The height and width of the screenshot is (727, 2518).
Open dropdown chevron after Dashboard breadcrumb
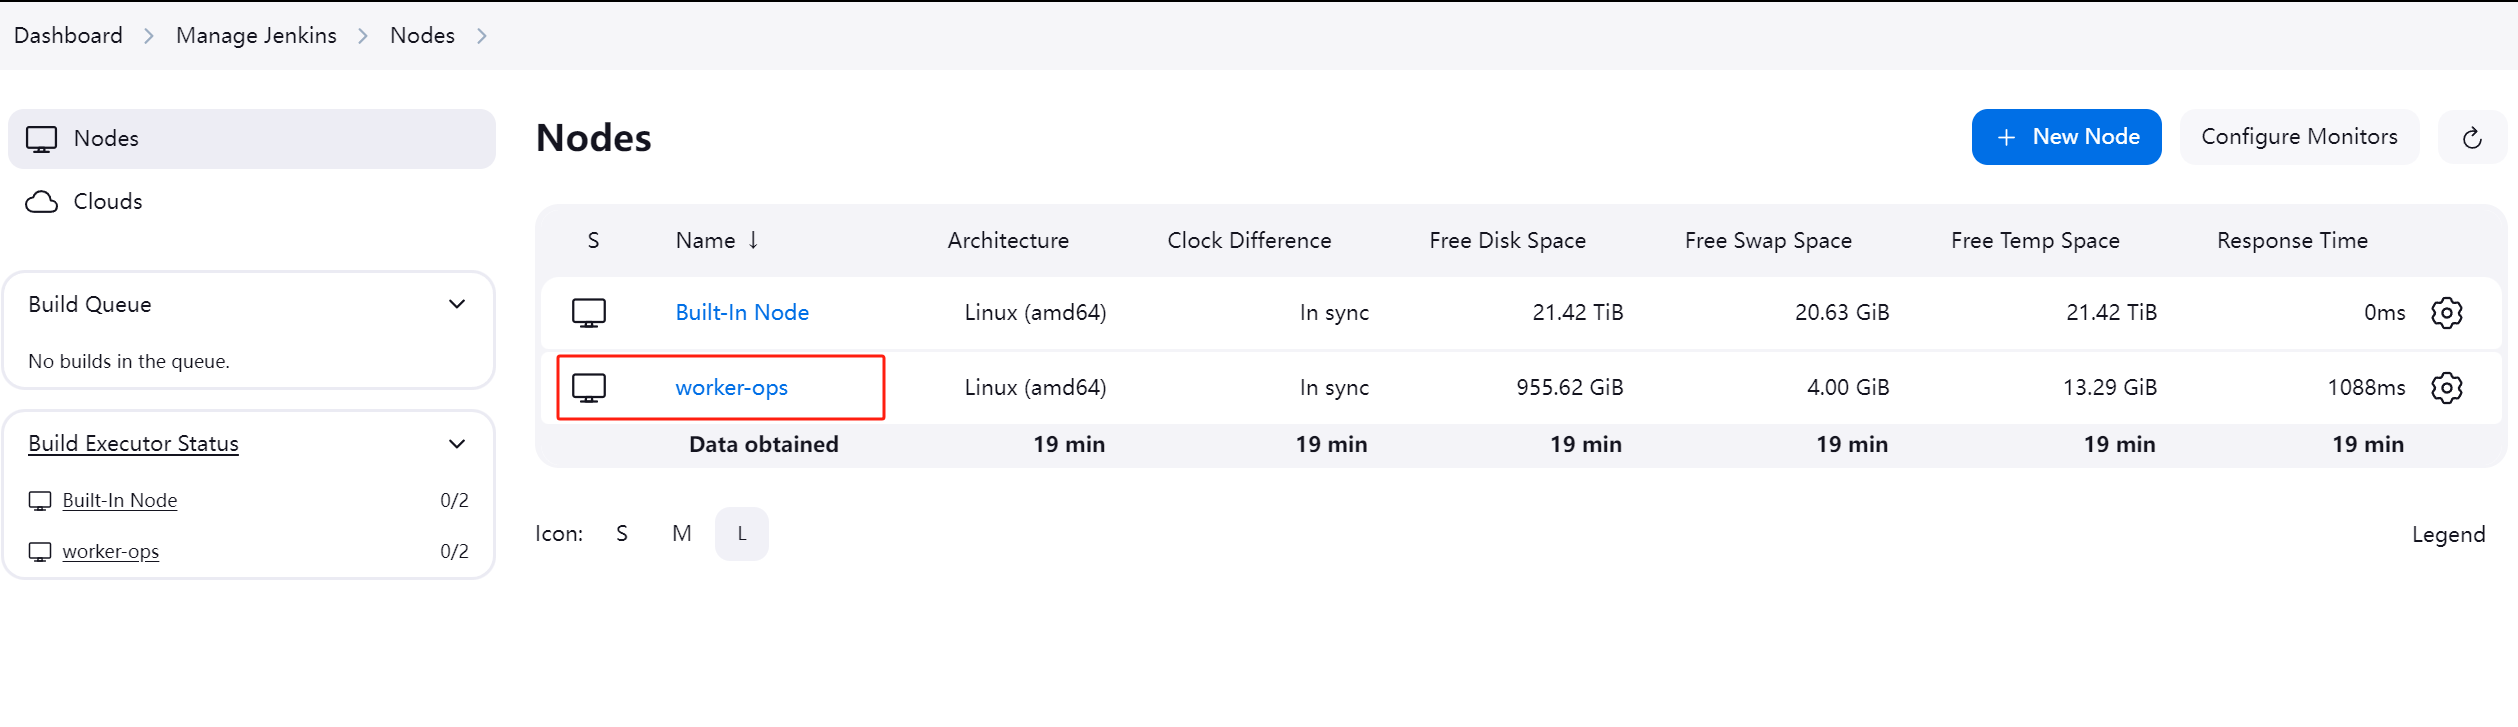(x=149, y=36)
